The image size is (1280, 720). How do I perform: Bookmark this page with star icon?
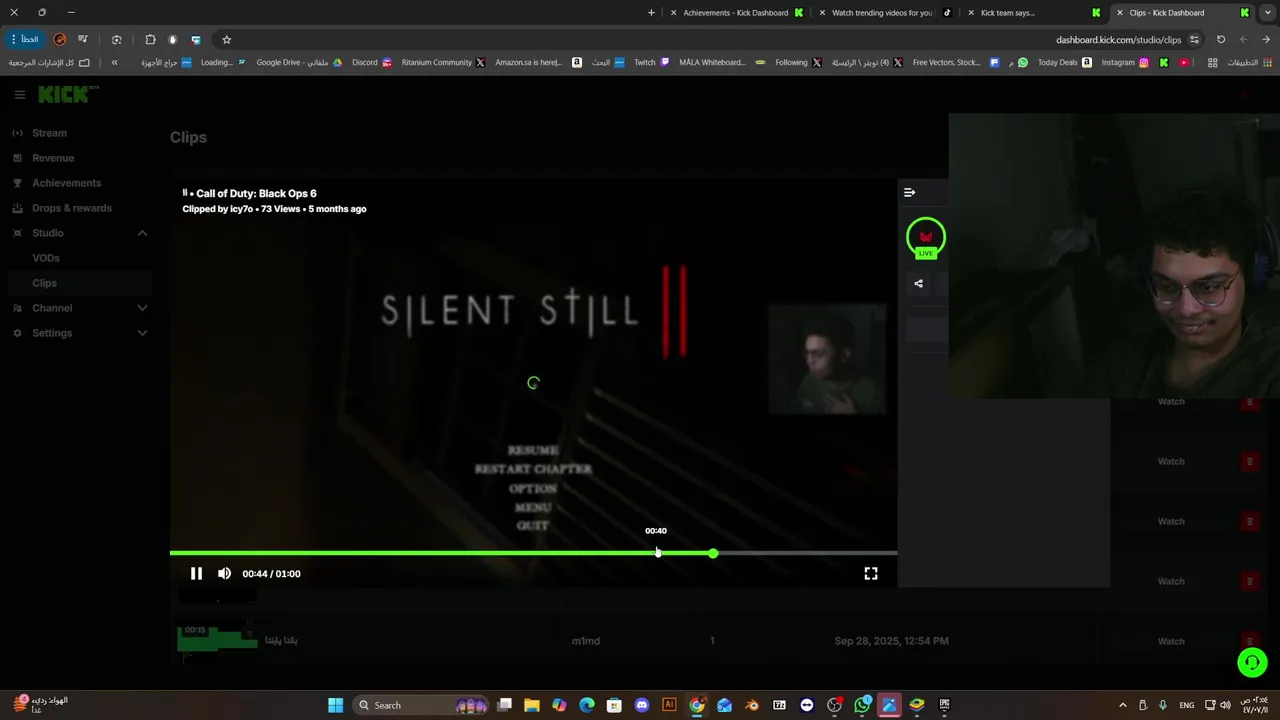227,40
